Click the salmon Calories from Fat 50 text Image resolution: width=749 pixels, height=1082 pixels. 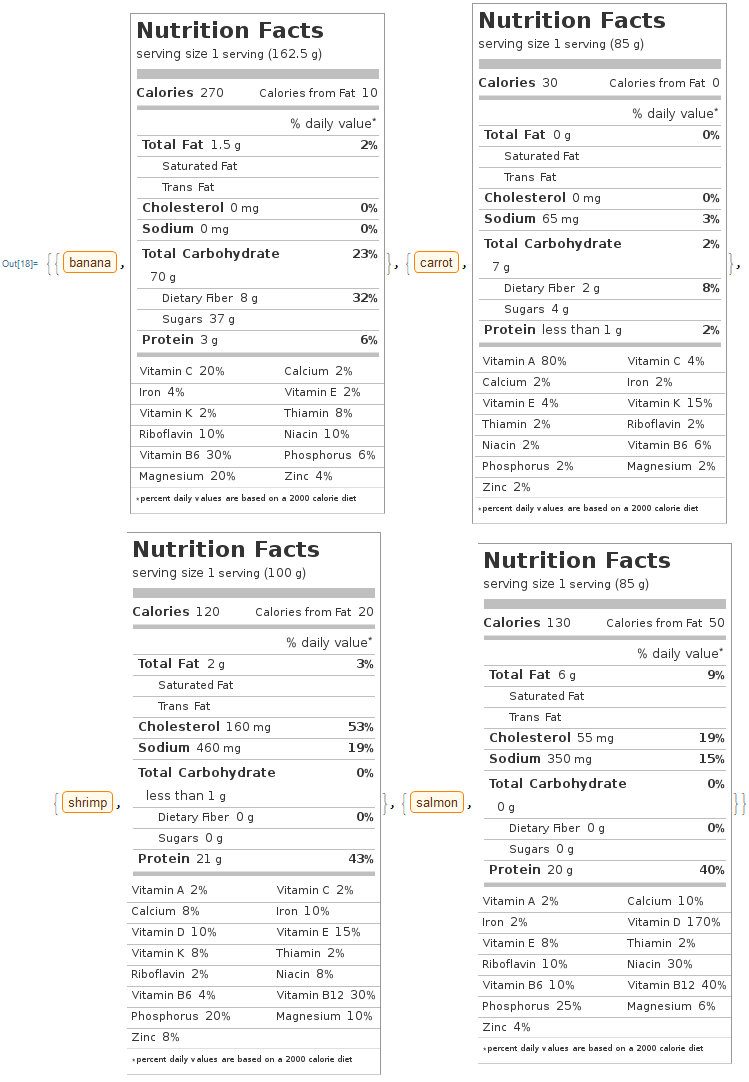[x=665, y=623]
